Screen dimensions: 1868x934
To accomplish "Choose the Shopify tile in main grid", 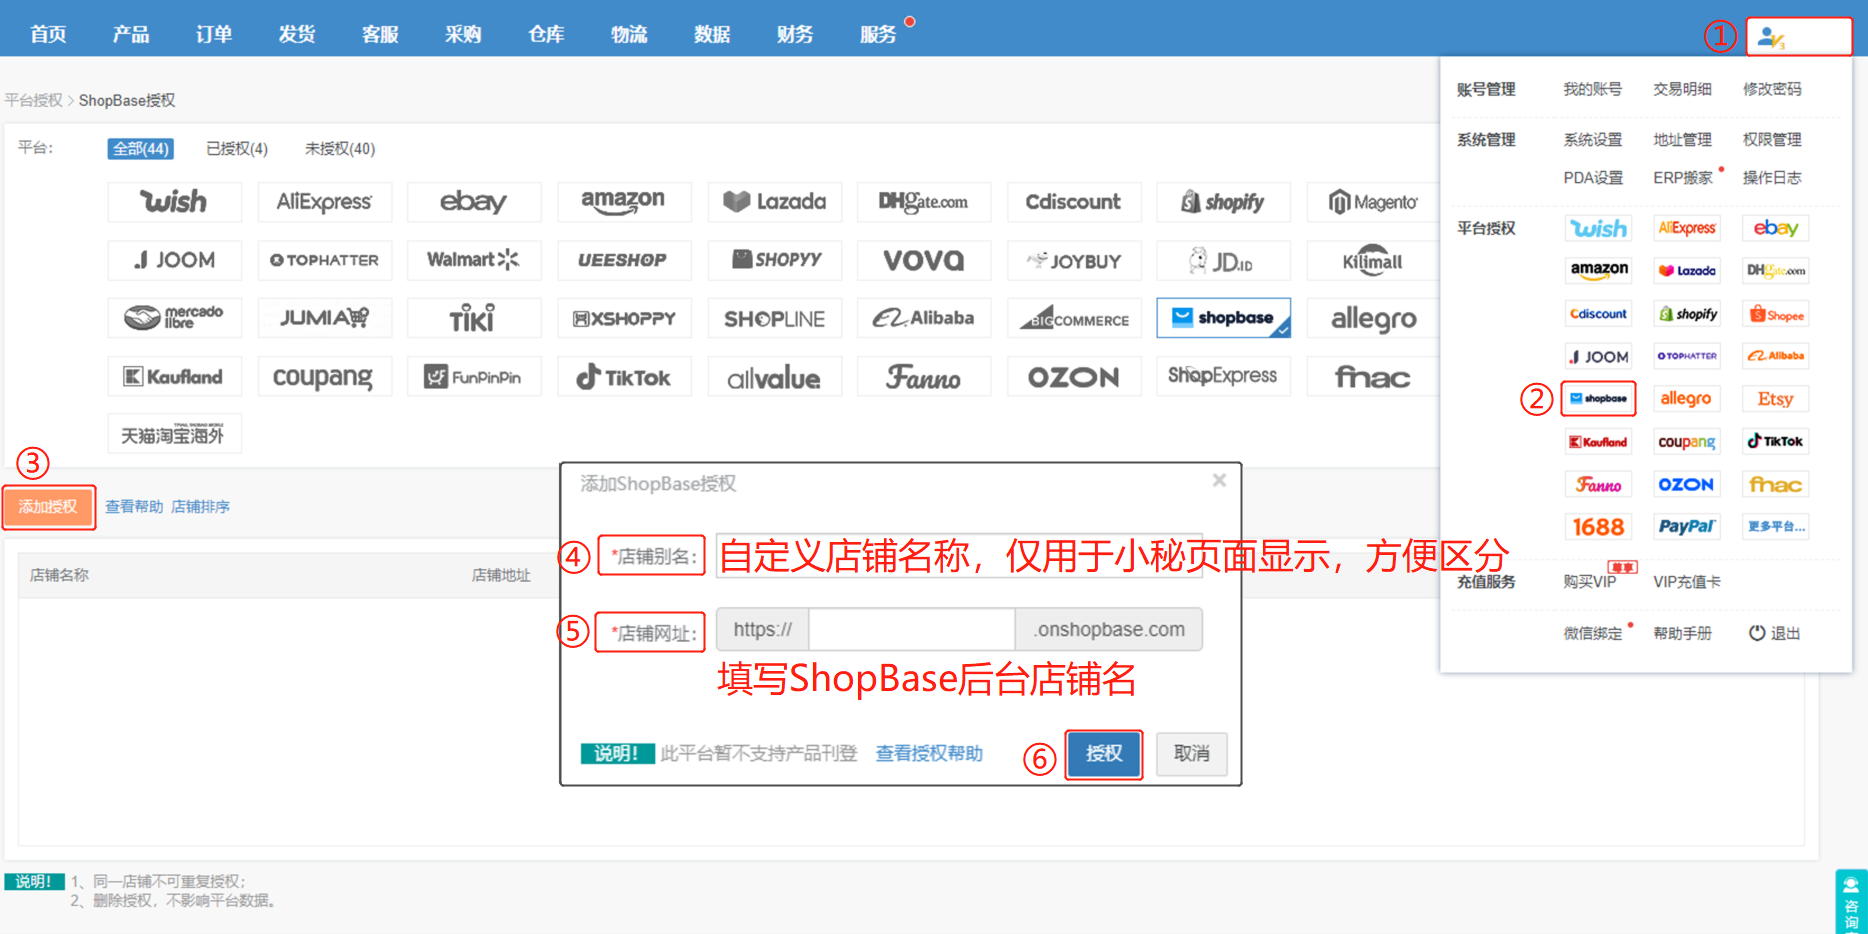I will (1223, 202).
